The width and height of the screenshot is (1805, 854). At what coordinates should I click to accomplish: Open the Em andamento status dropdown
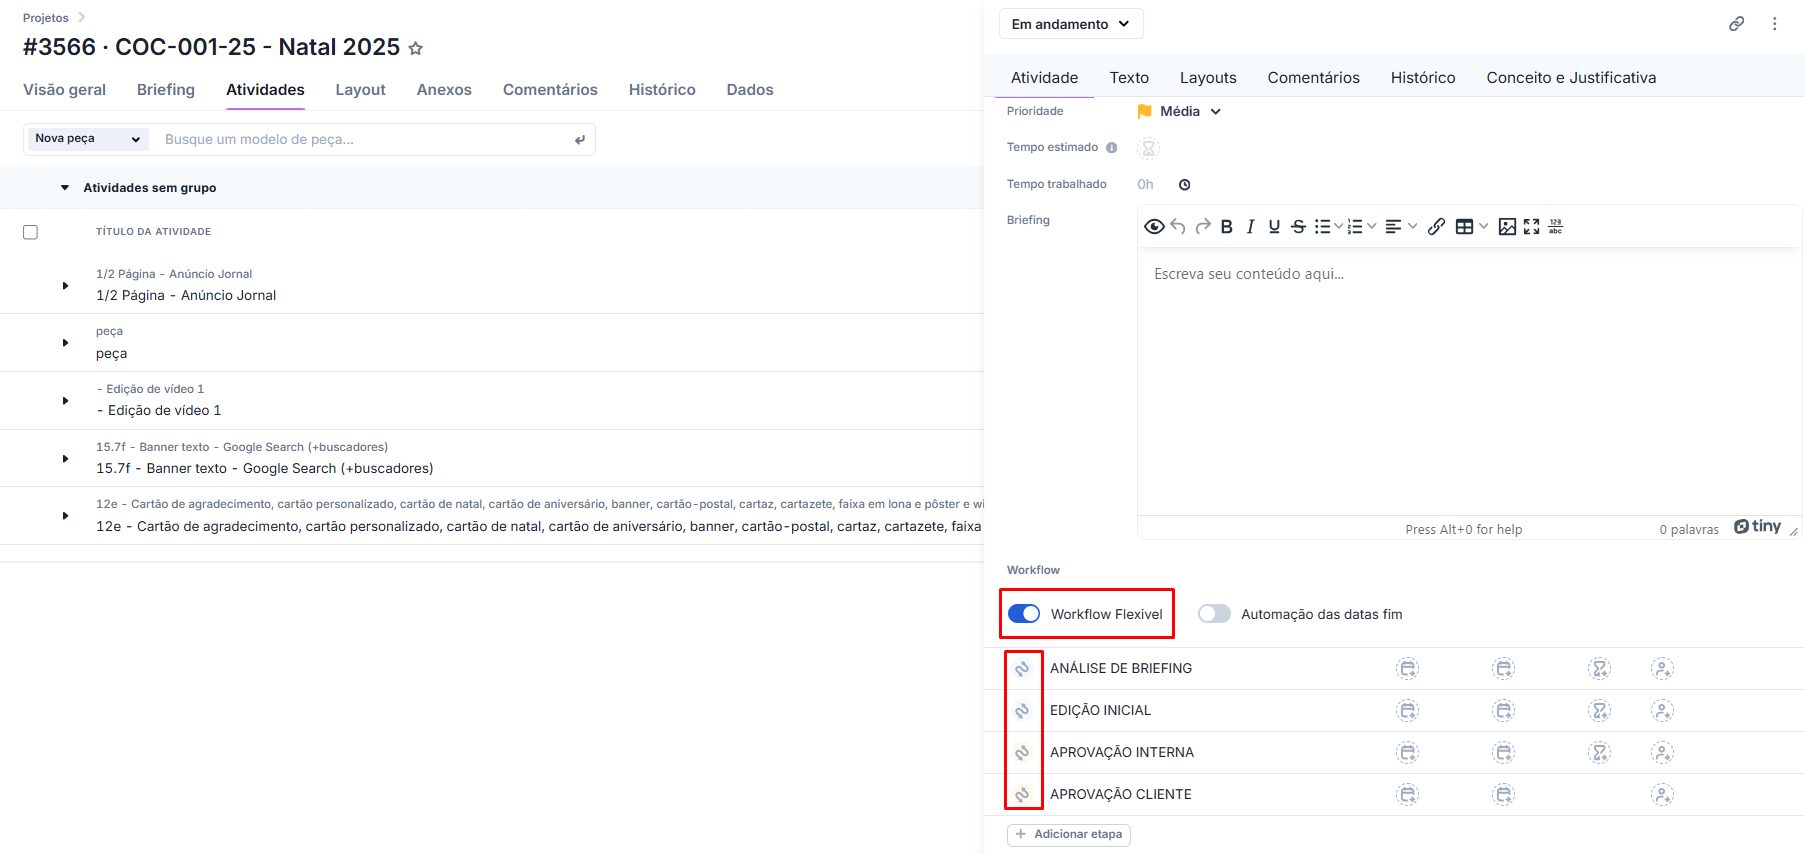coord(1070,24)
